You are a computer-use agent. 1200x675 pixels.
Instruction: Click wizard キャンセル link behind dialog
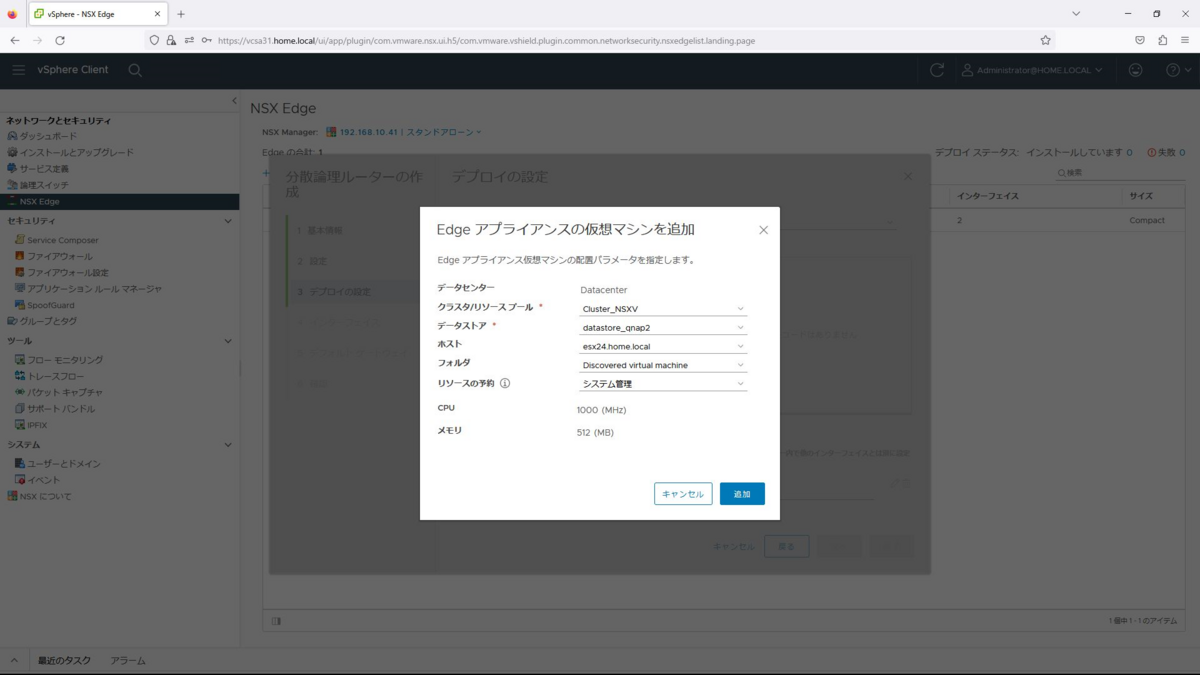733,547
